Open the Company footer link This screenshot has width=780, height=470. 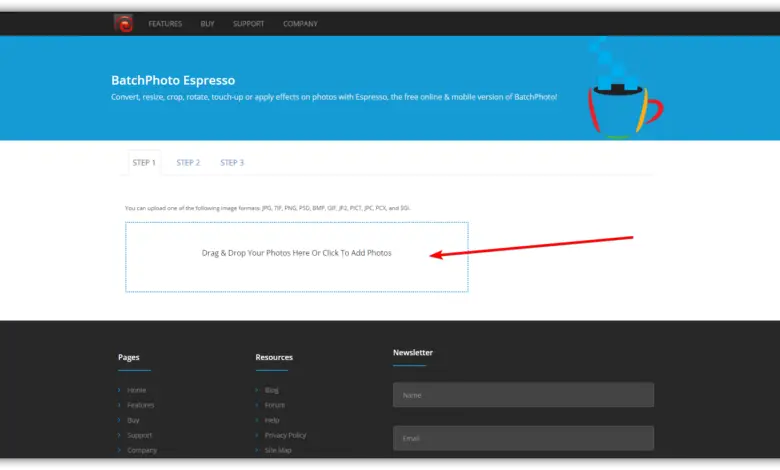pos(142,450)
